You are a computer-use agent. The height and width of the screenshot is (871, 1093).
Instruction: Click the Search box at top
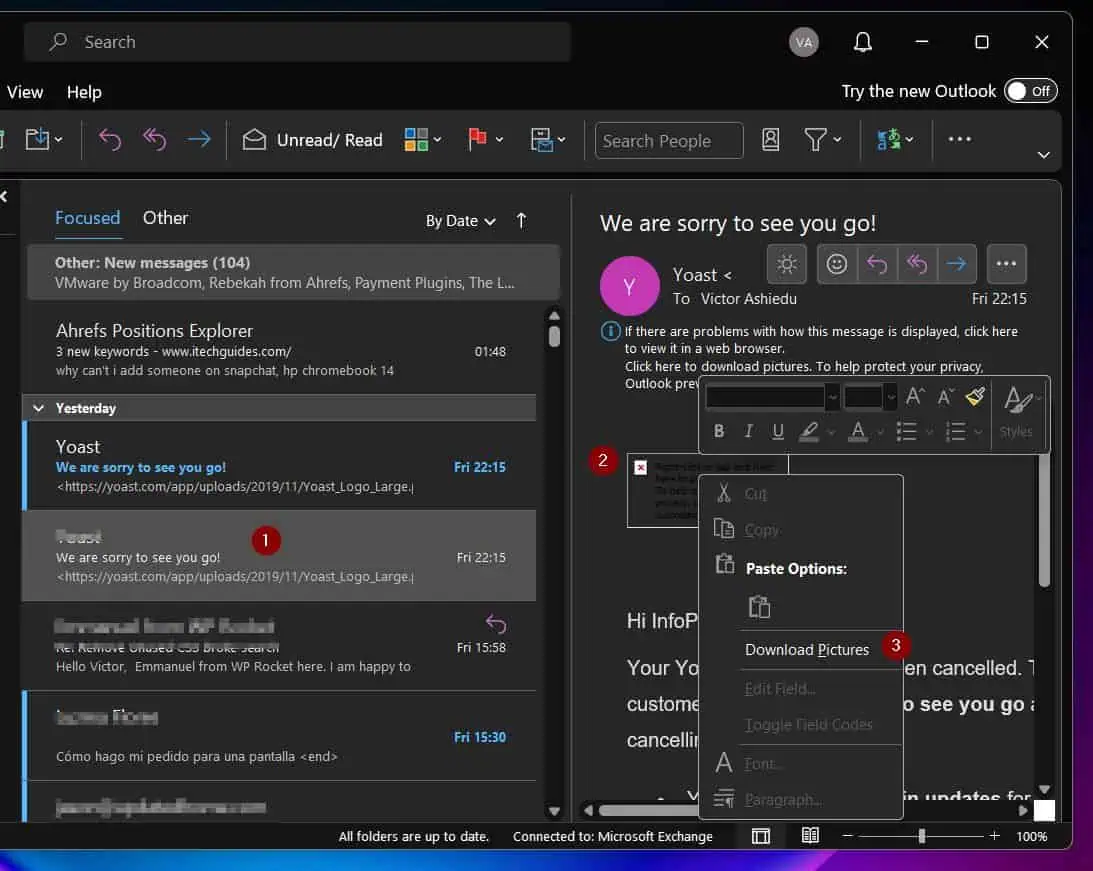click(x=297, y=42)
